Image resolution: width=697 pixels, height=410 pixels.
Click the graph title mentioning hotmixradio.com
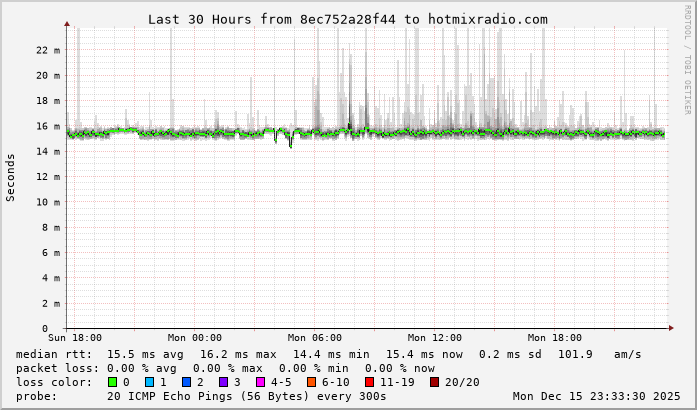click(348, 19)
